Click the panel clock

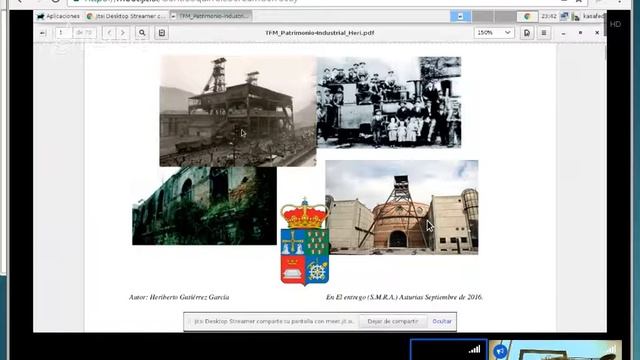pos(549,16)
